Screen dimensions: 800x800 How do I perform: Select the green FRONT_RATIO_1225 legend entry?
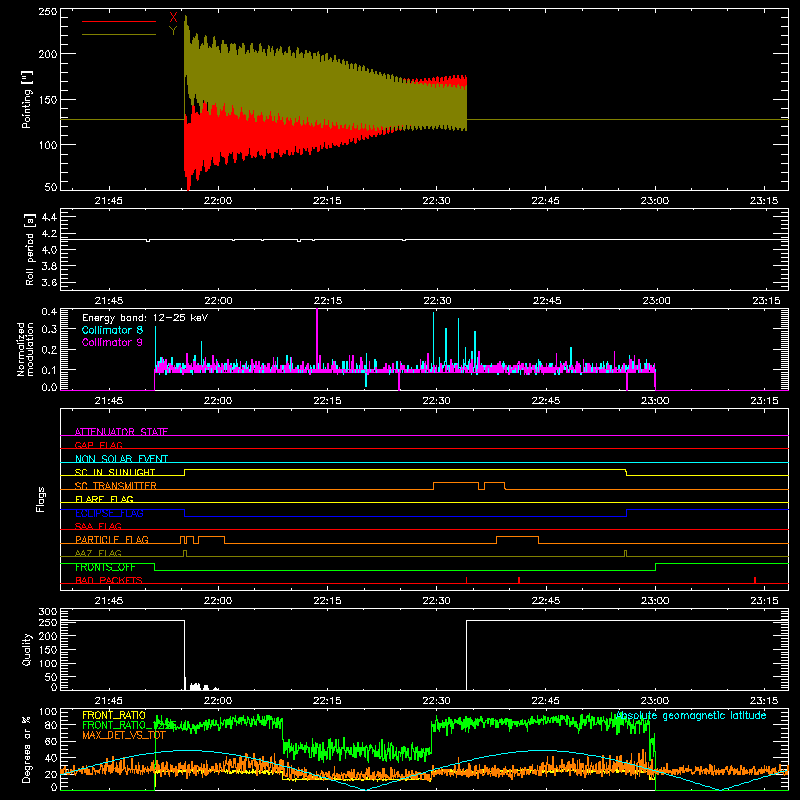(x=129, y=725)
